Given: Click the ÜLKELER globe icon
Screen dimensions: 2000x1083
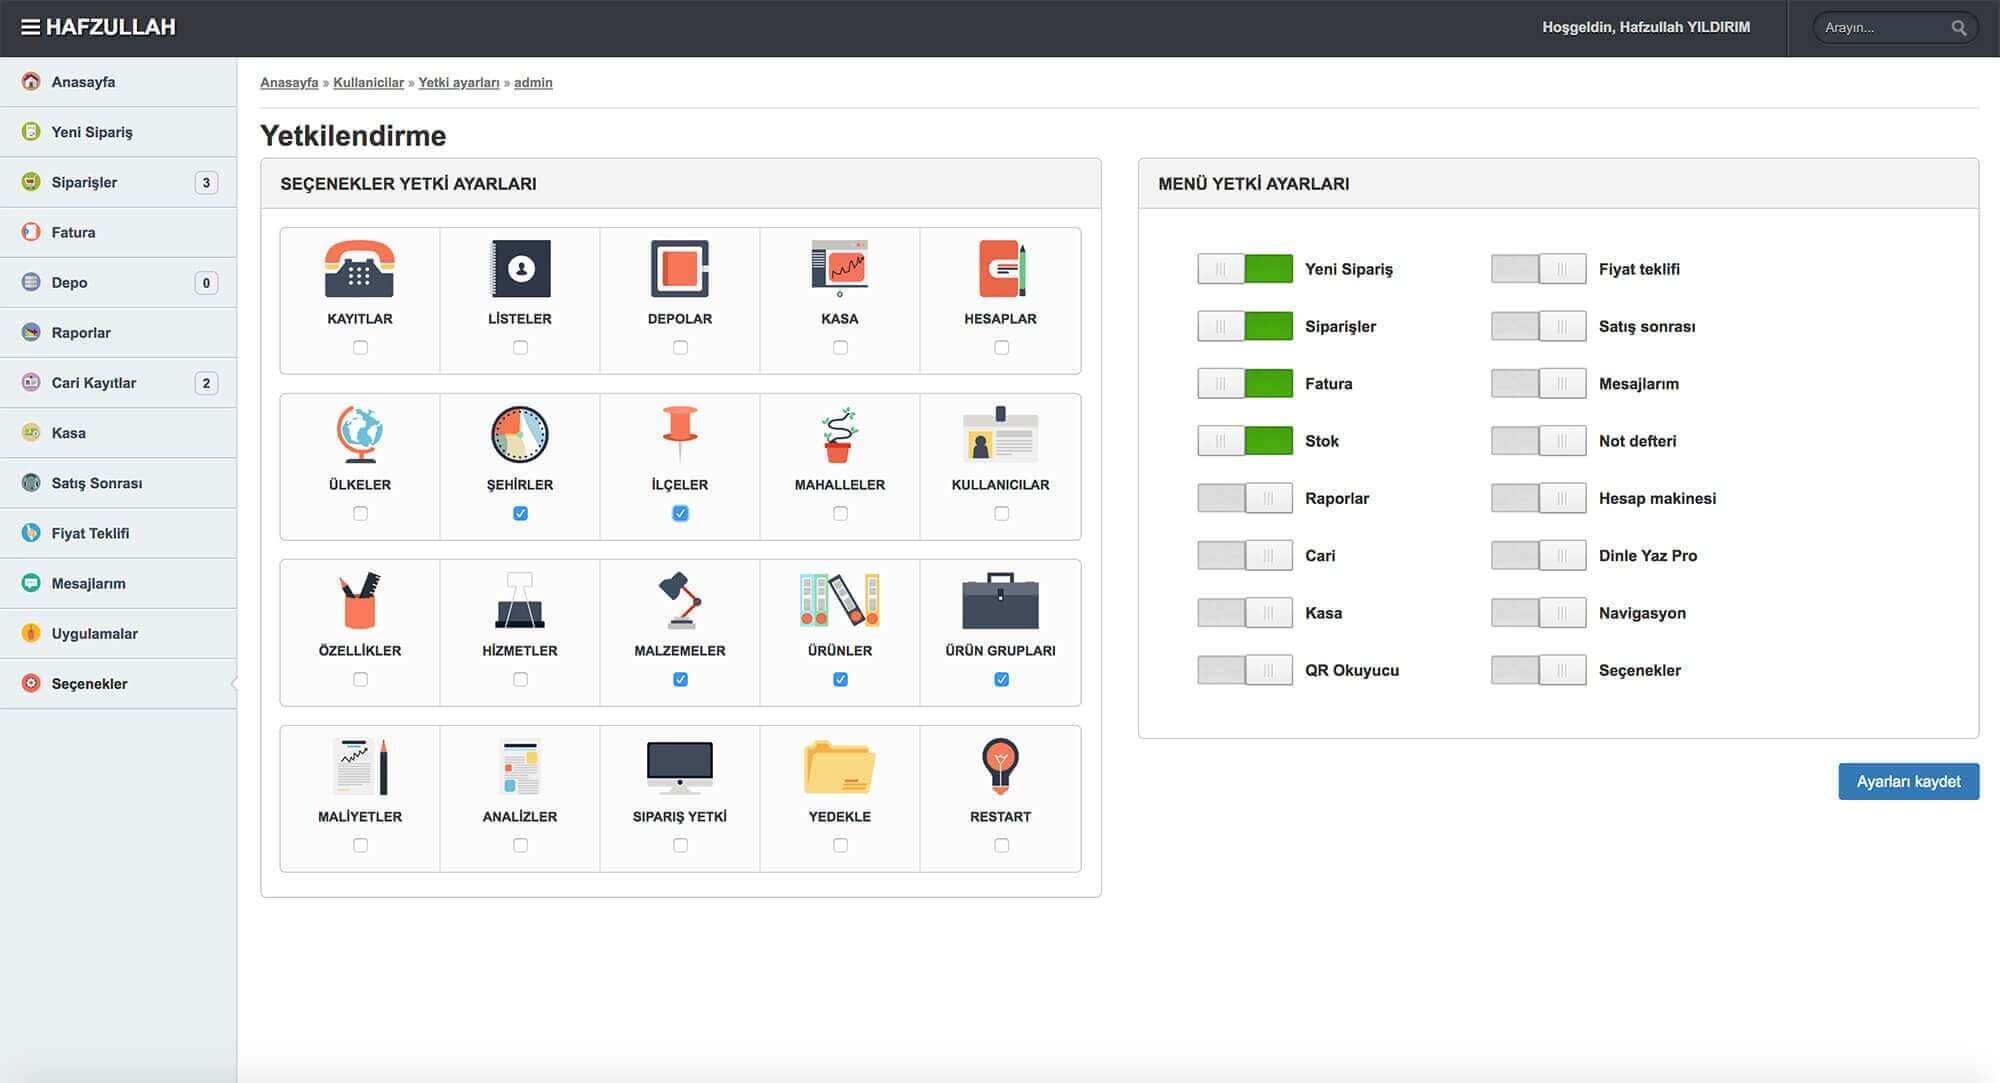Looking at the screenshot, I should coord(359,434).
